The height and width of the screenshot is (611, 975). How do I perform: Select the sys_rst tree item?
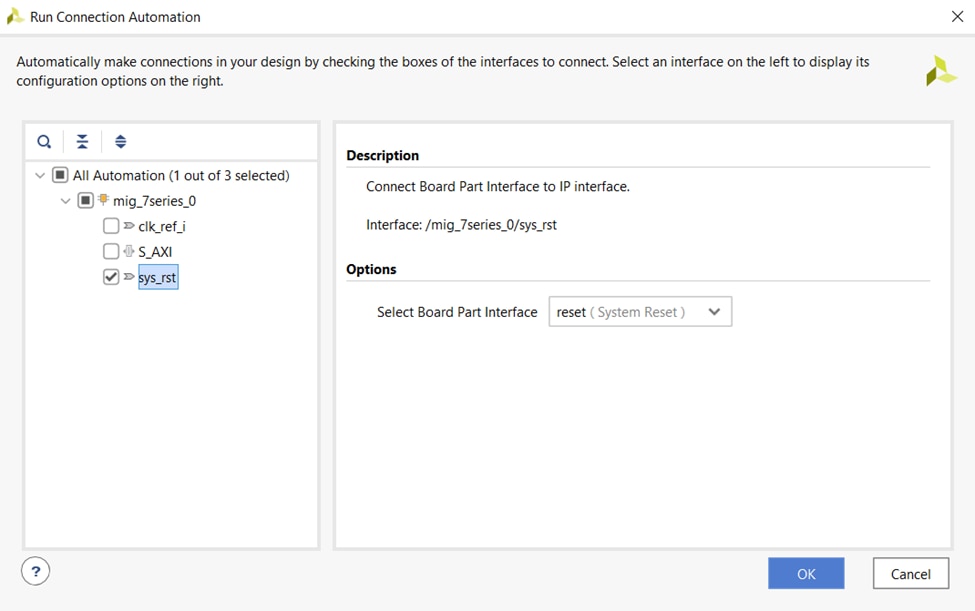(x=158, y=277)
